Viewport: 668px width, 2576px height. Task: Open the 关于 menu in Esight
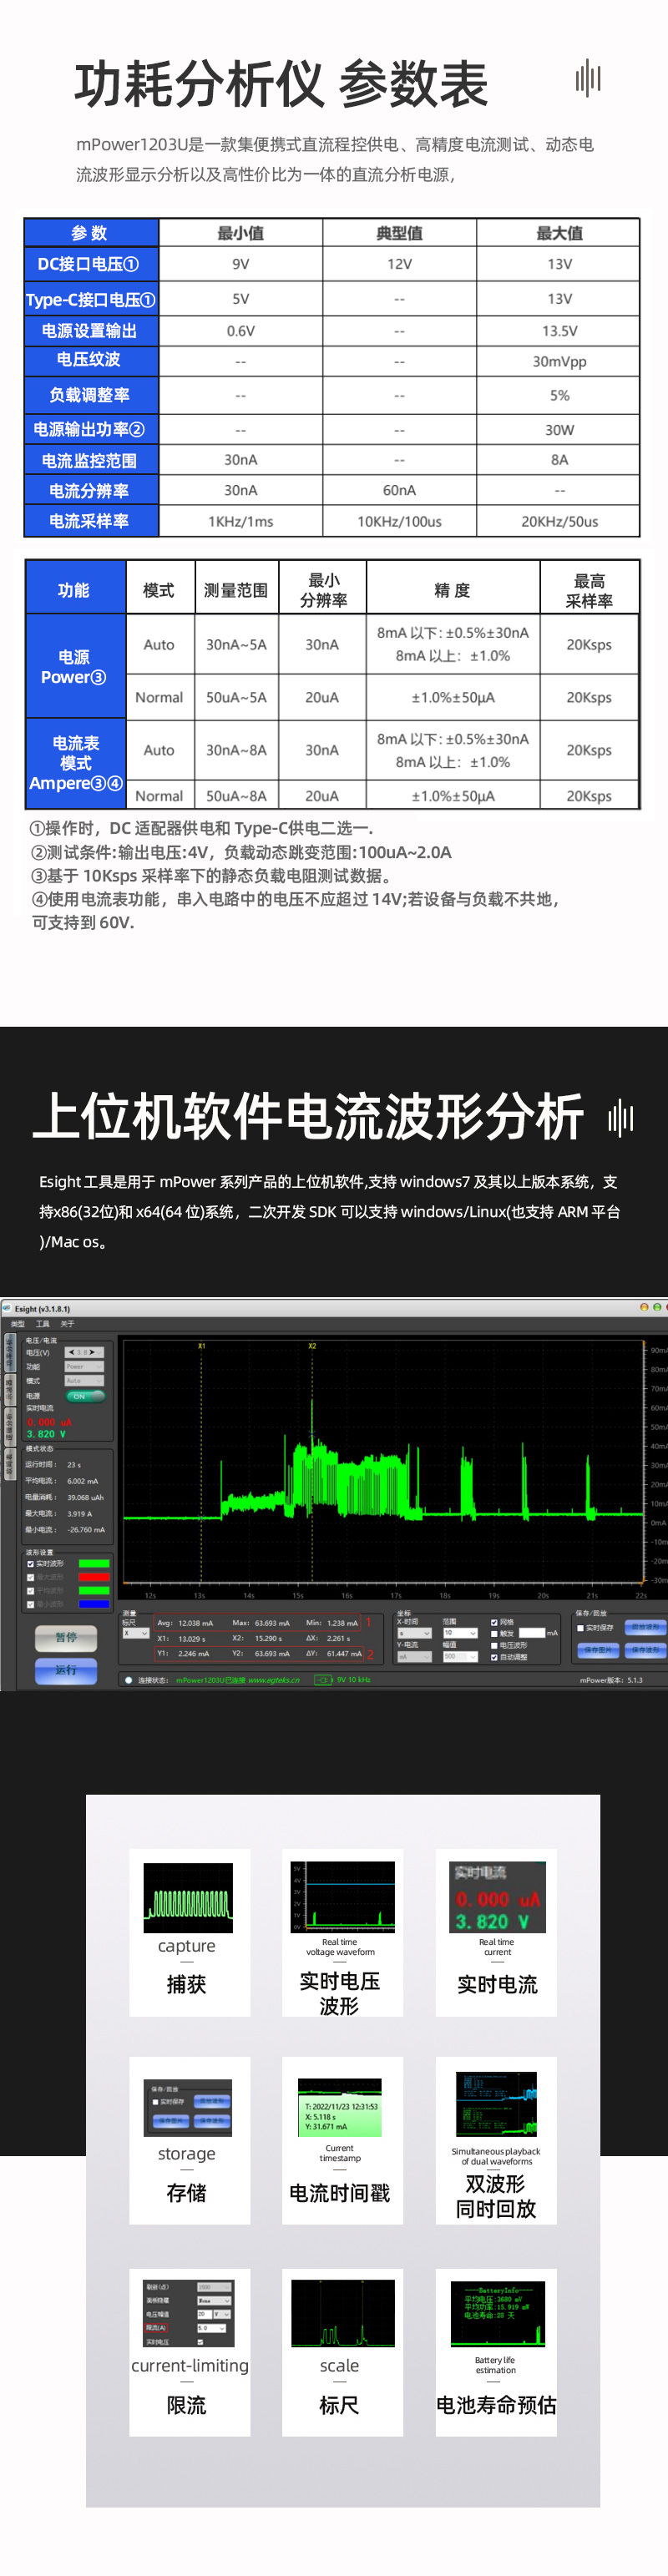(67, 1323)
